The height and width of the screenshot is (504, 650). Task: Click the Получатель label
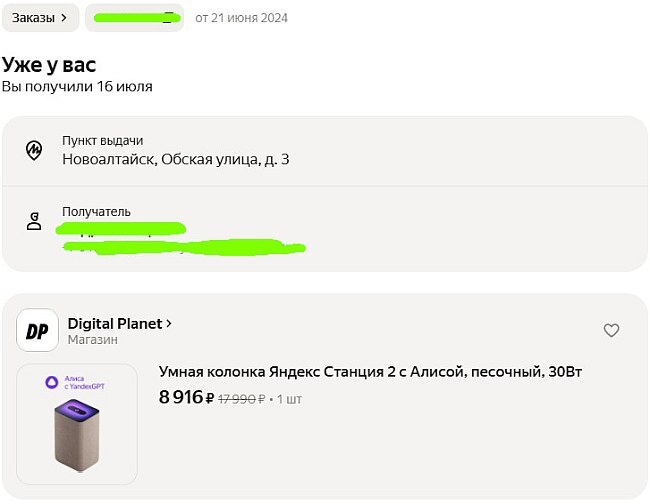click(x=96, y=212)
